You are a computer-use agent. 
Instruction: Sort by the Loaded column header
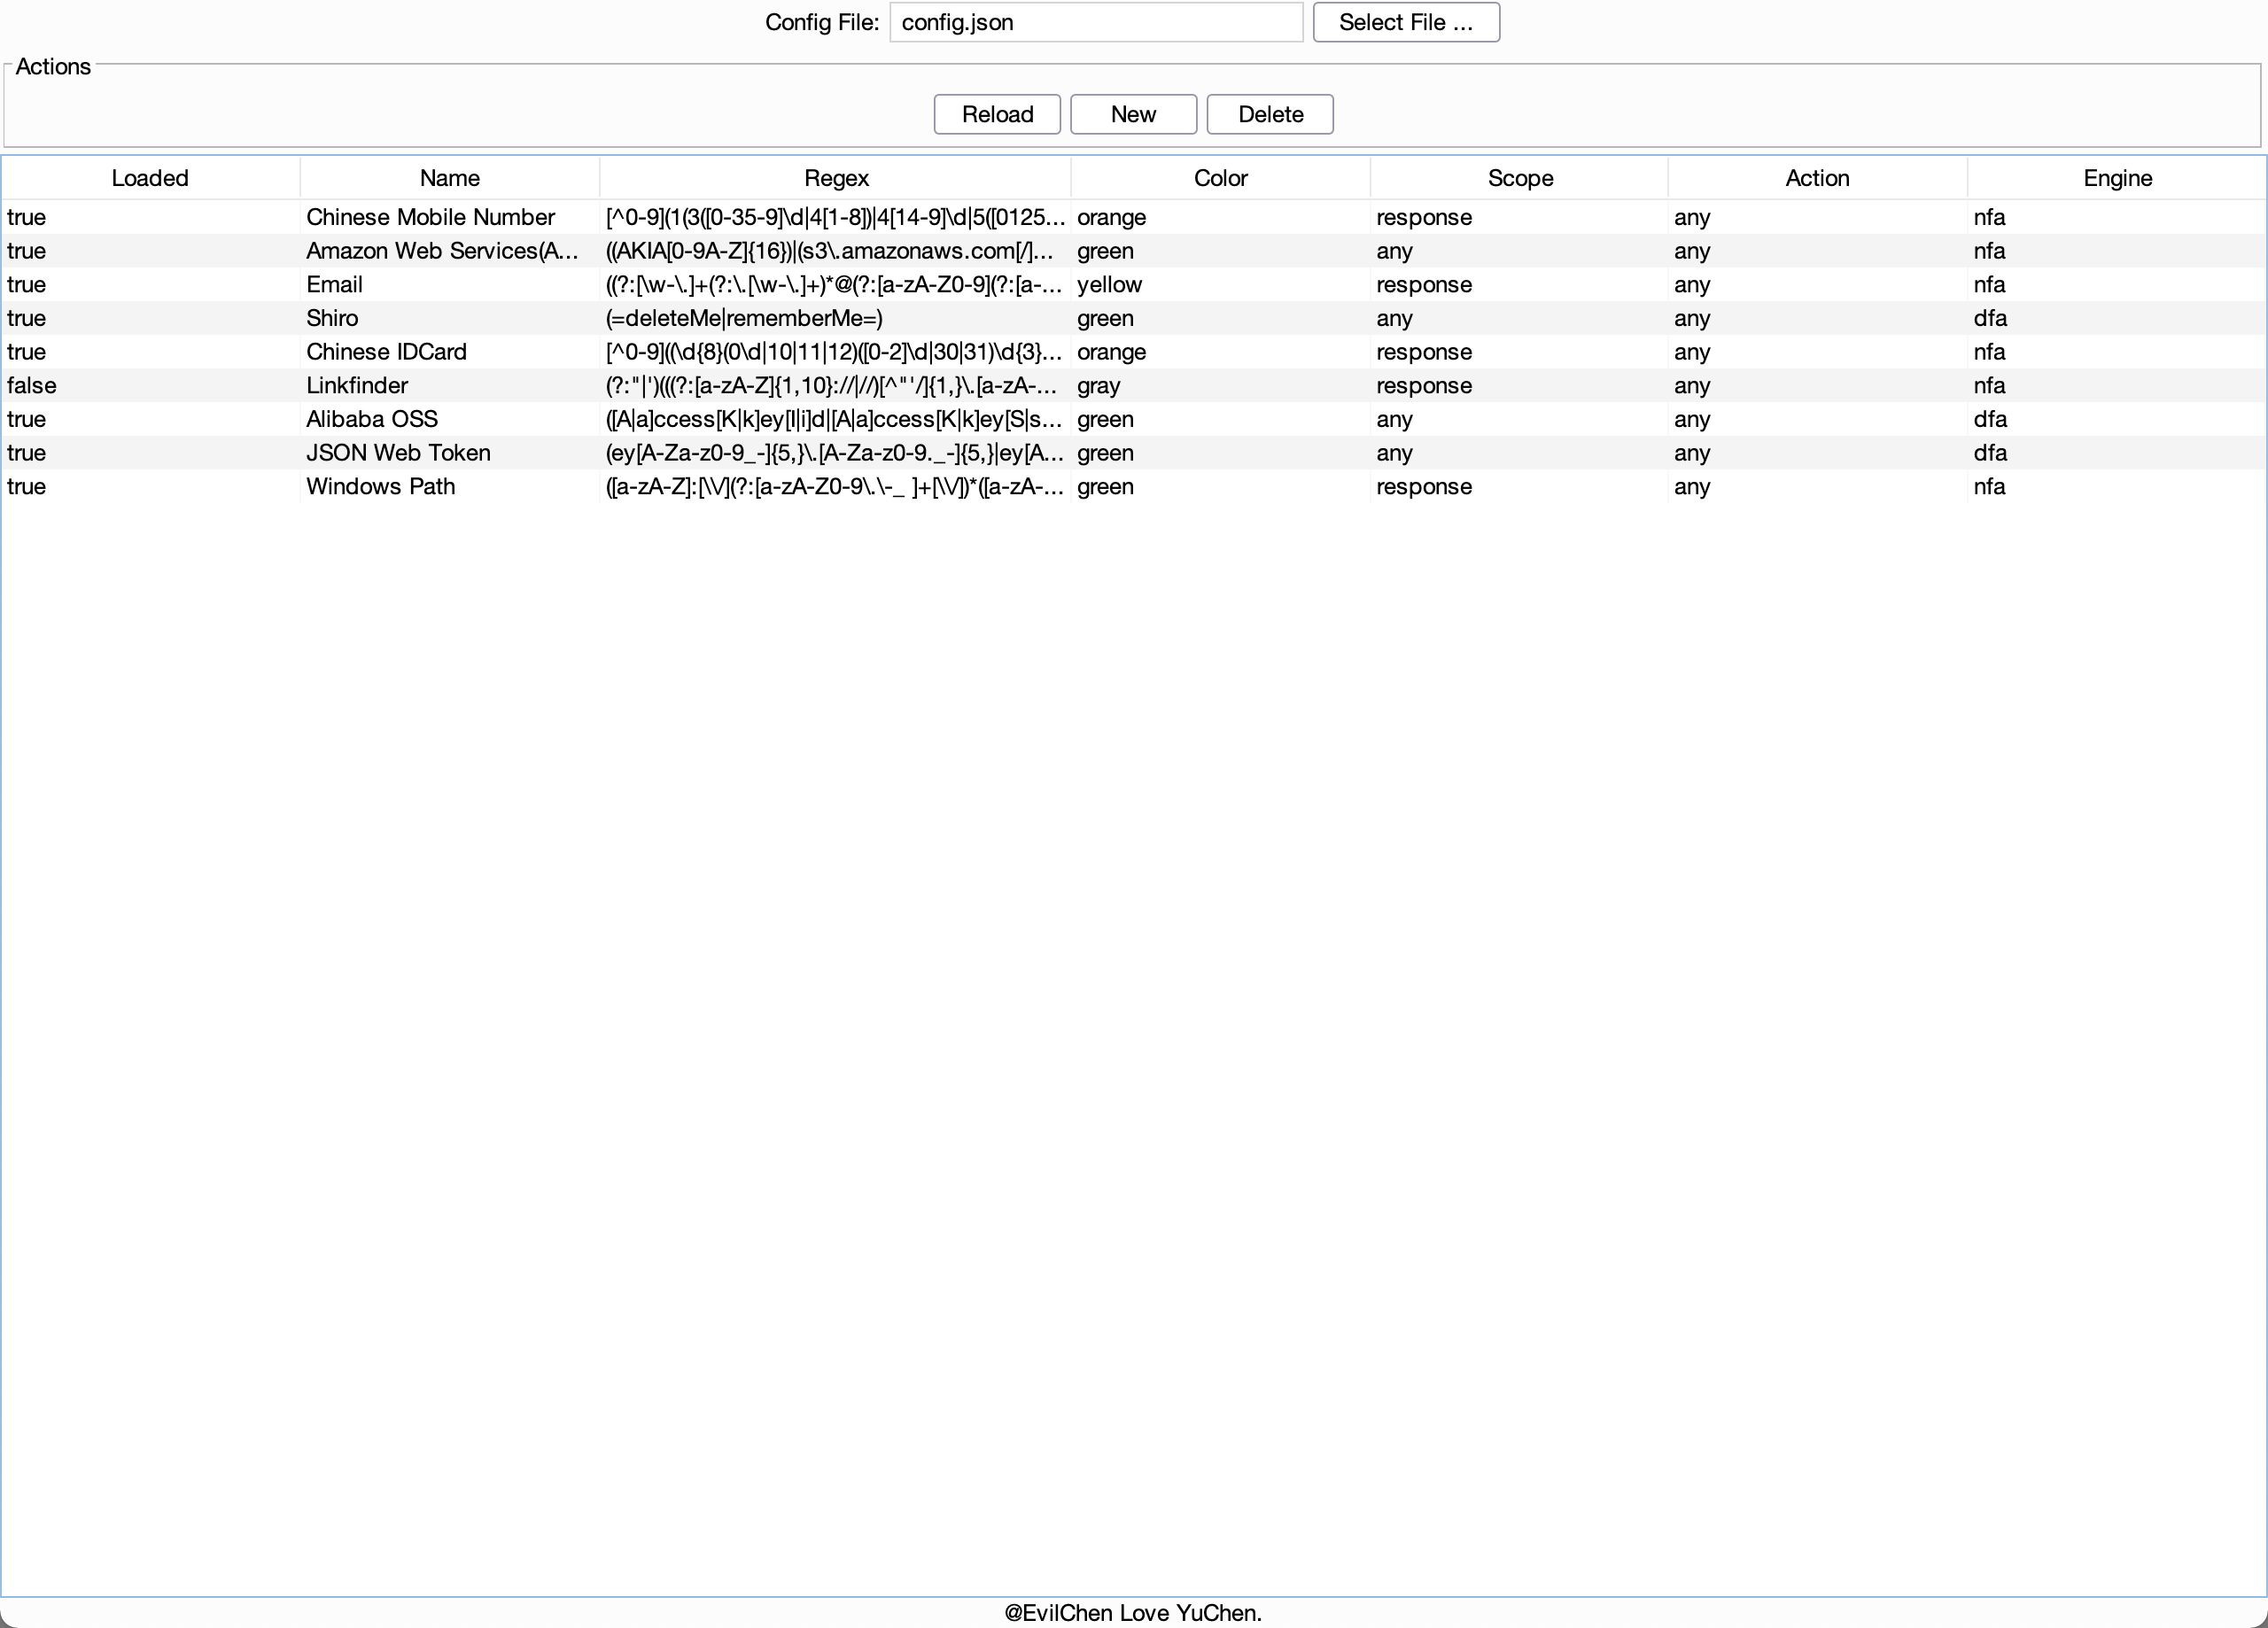click(150, 178)
